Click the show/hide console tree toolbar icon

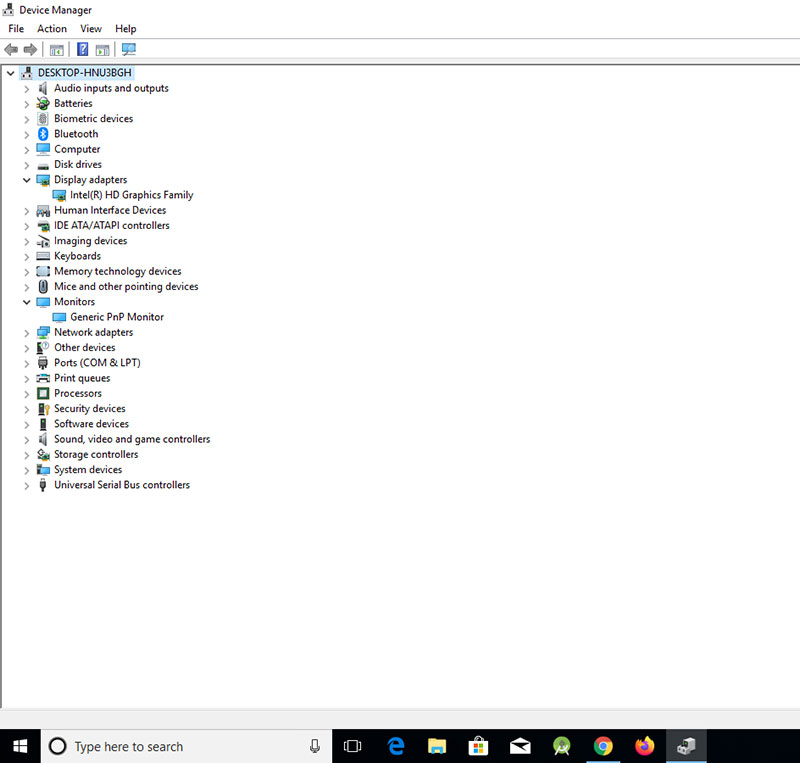[57, 50]
